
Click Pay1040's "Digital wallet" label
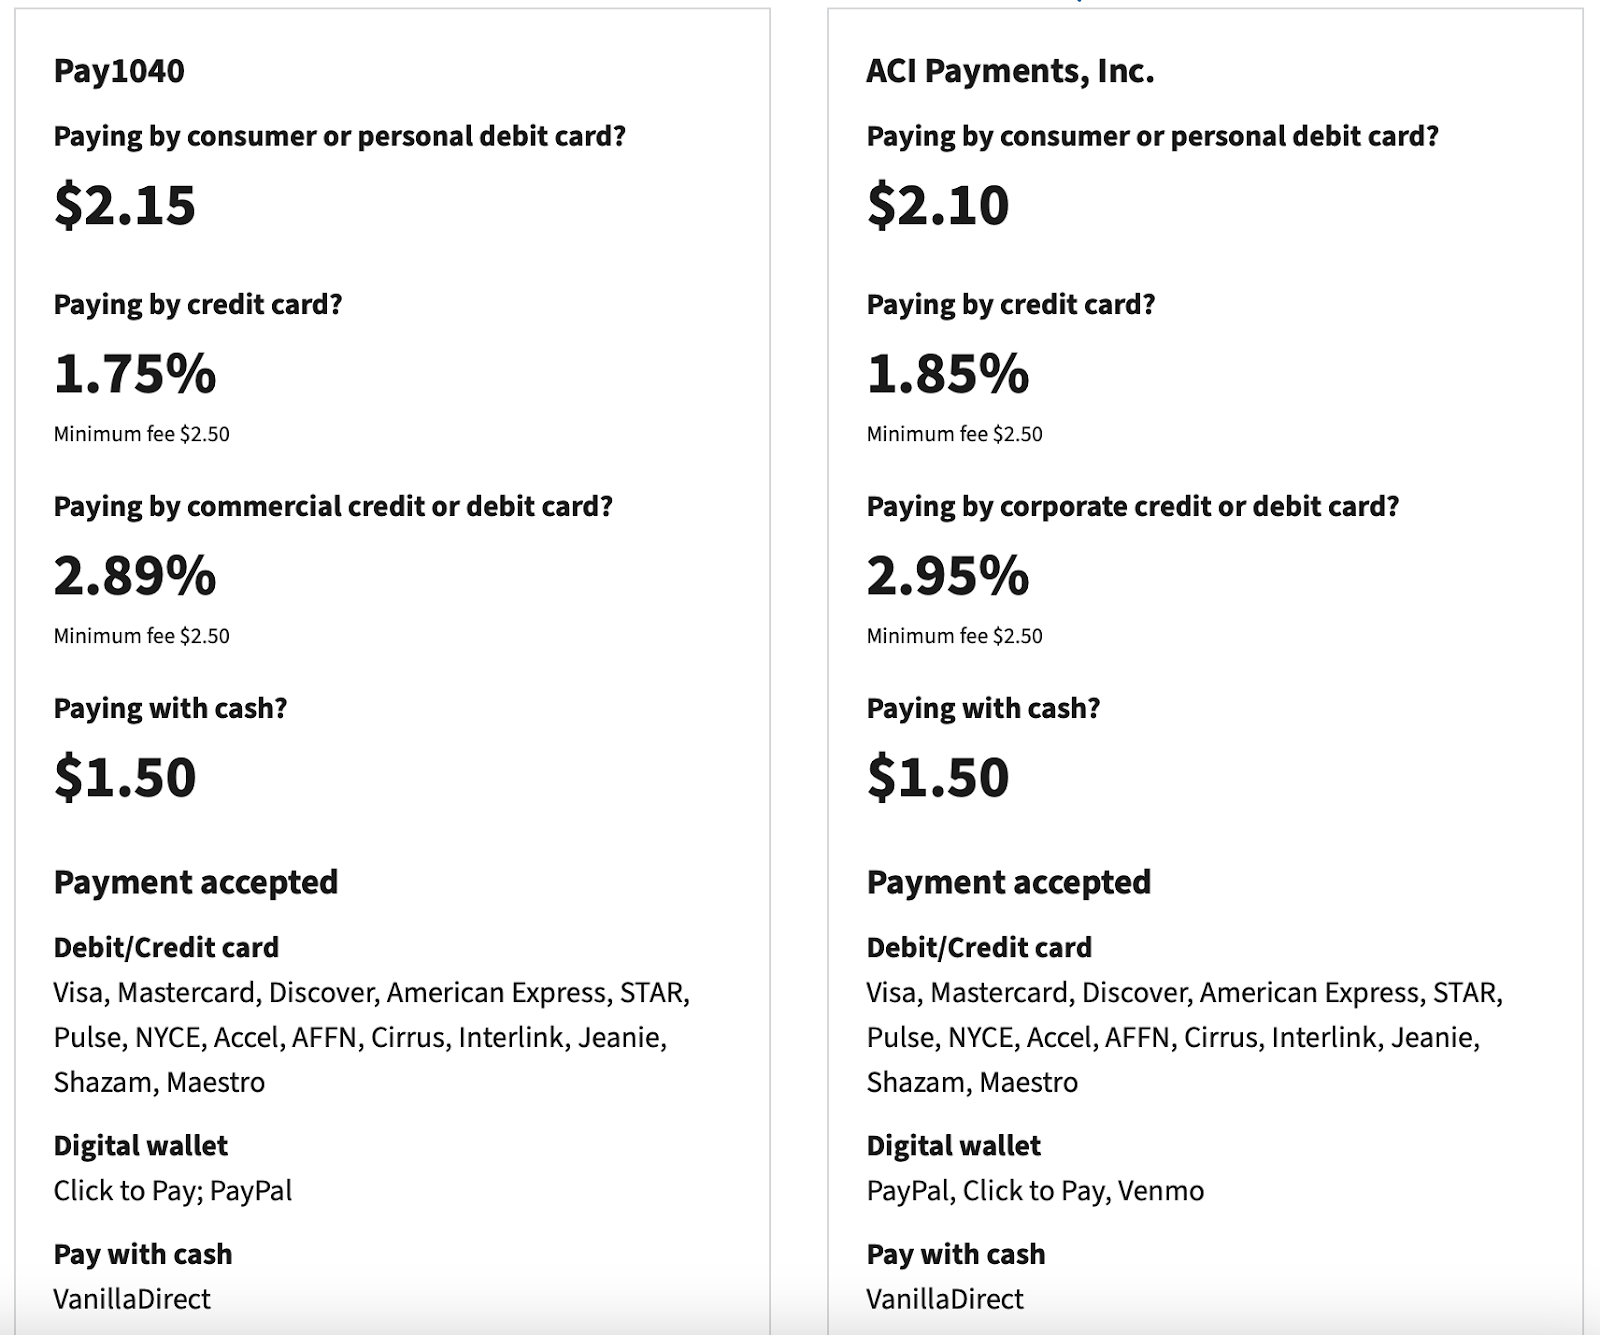[x=141, y=1145]
